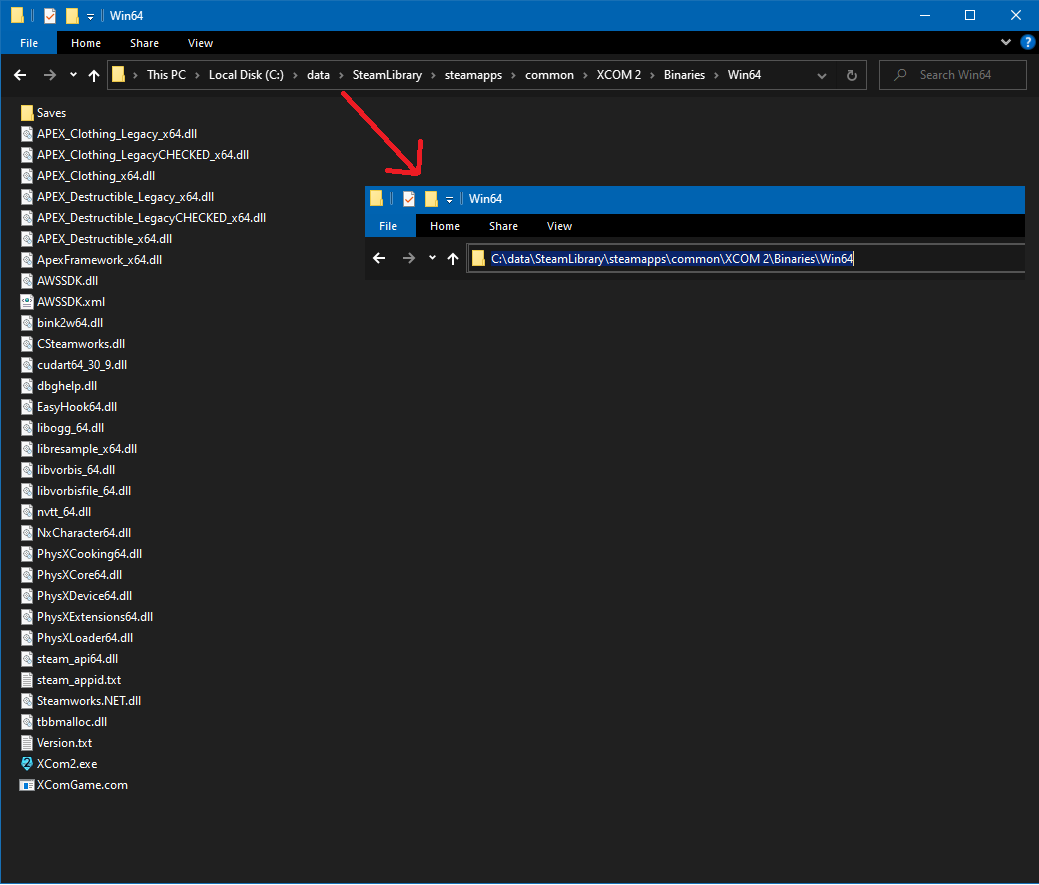1039x885 pixels.
Task: Select APEX_Destructible_LegacyCHECKED_x64.dll file
Action: pyautogui.click(x=144, y=218)
